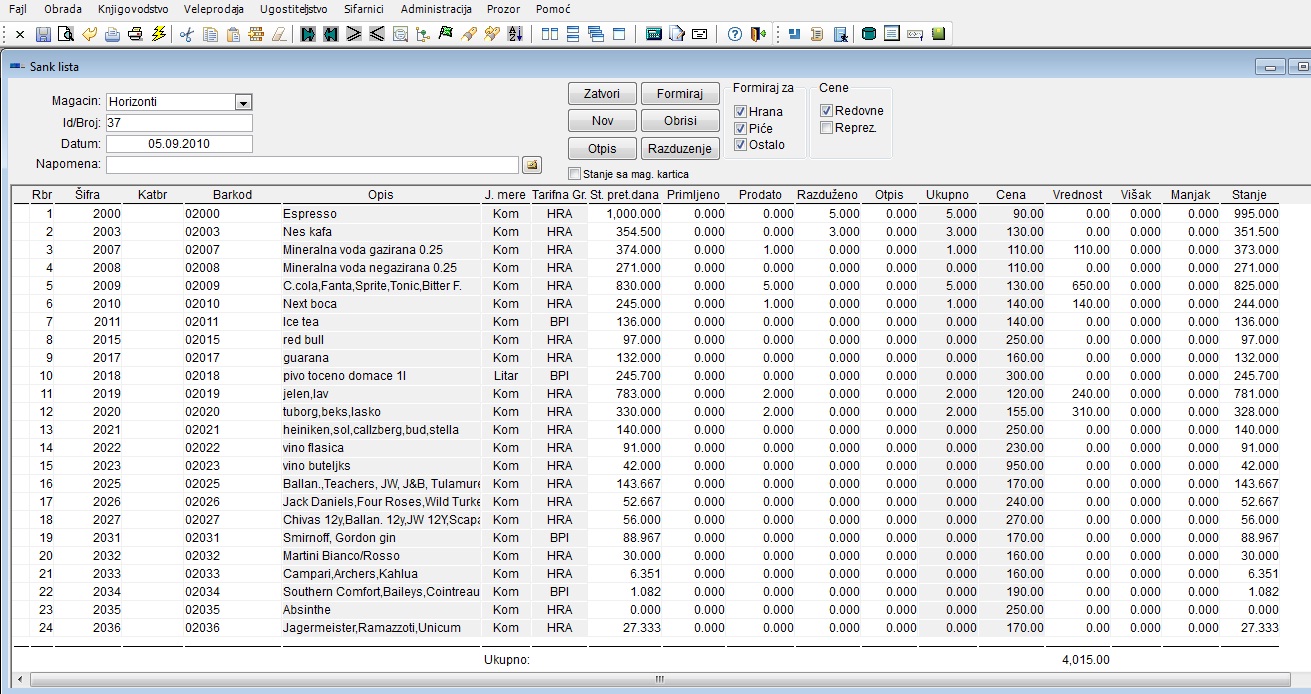Click into the Napomena text field

tap(312, 164)
